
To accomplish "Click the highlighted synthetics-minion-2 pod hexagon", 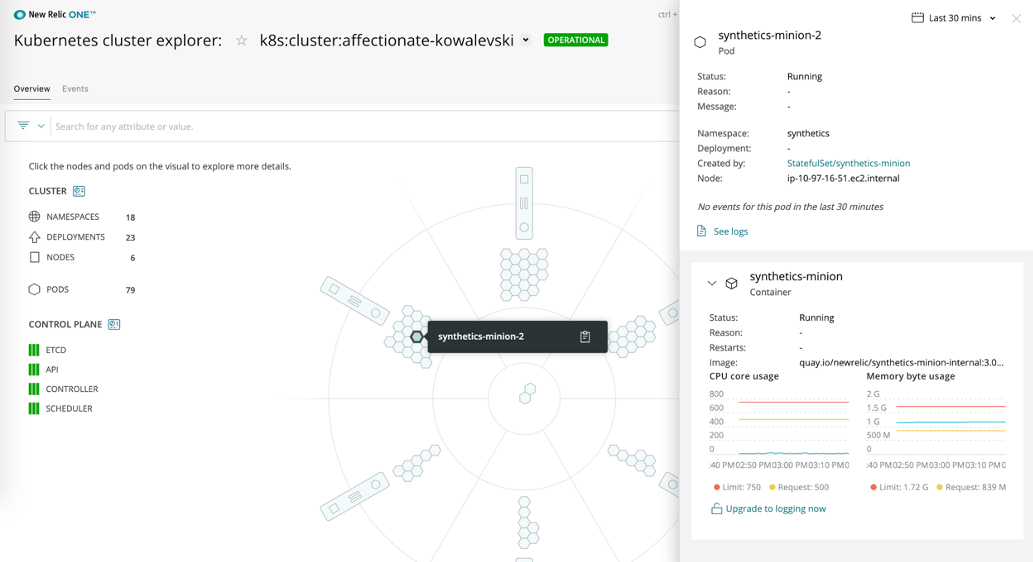I will pyautogui.click(x=416, y=337).
